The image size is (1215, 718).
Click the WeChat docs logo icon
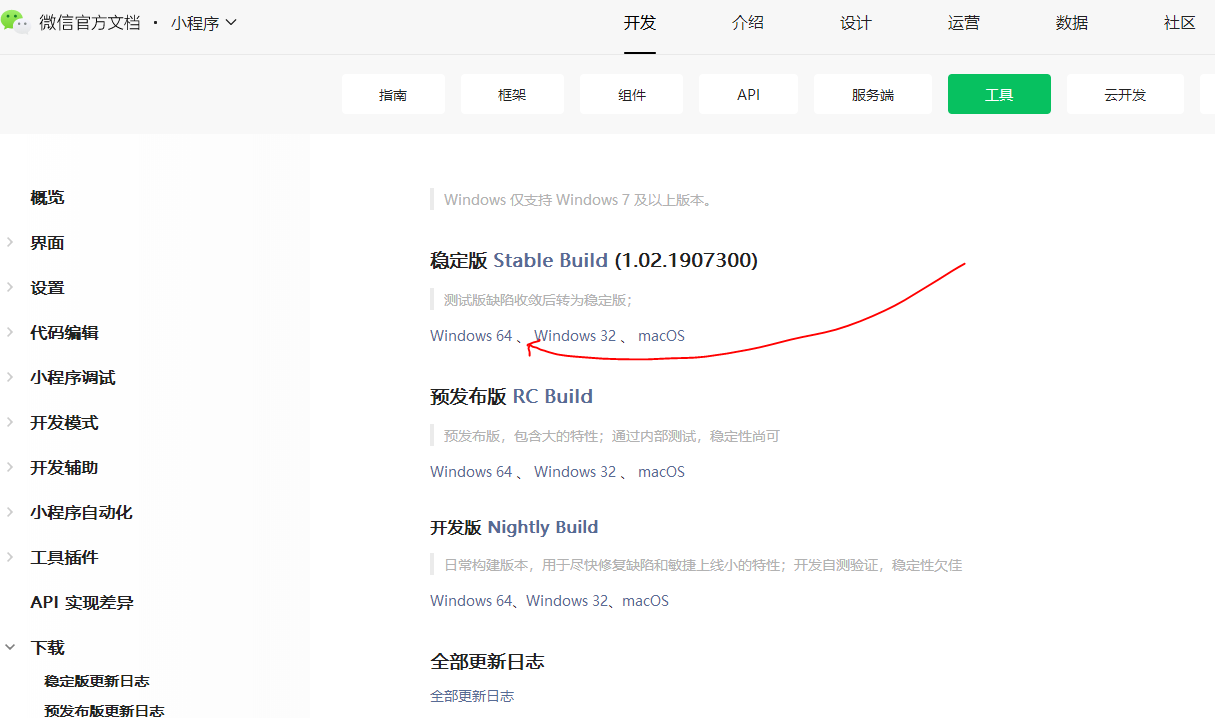click(16, 21)
